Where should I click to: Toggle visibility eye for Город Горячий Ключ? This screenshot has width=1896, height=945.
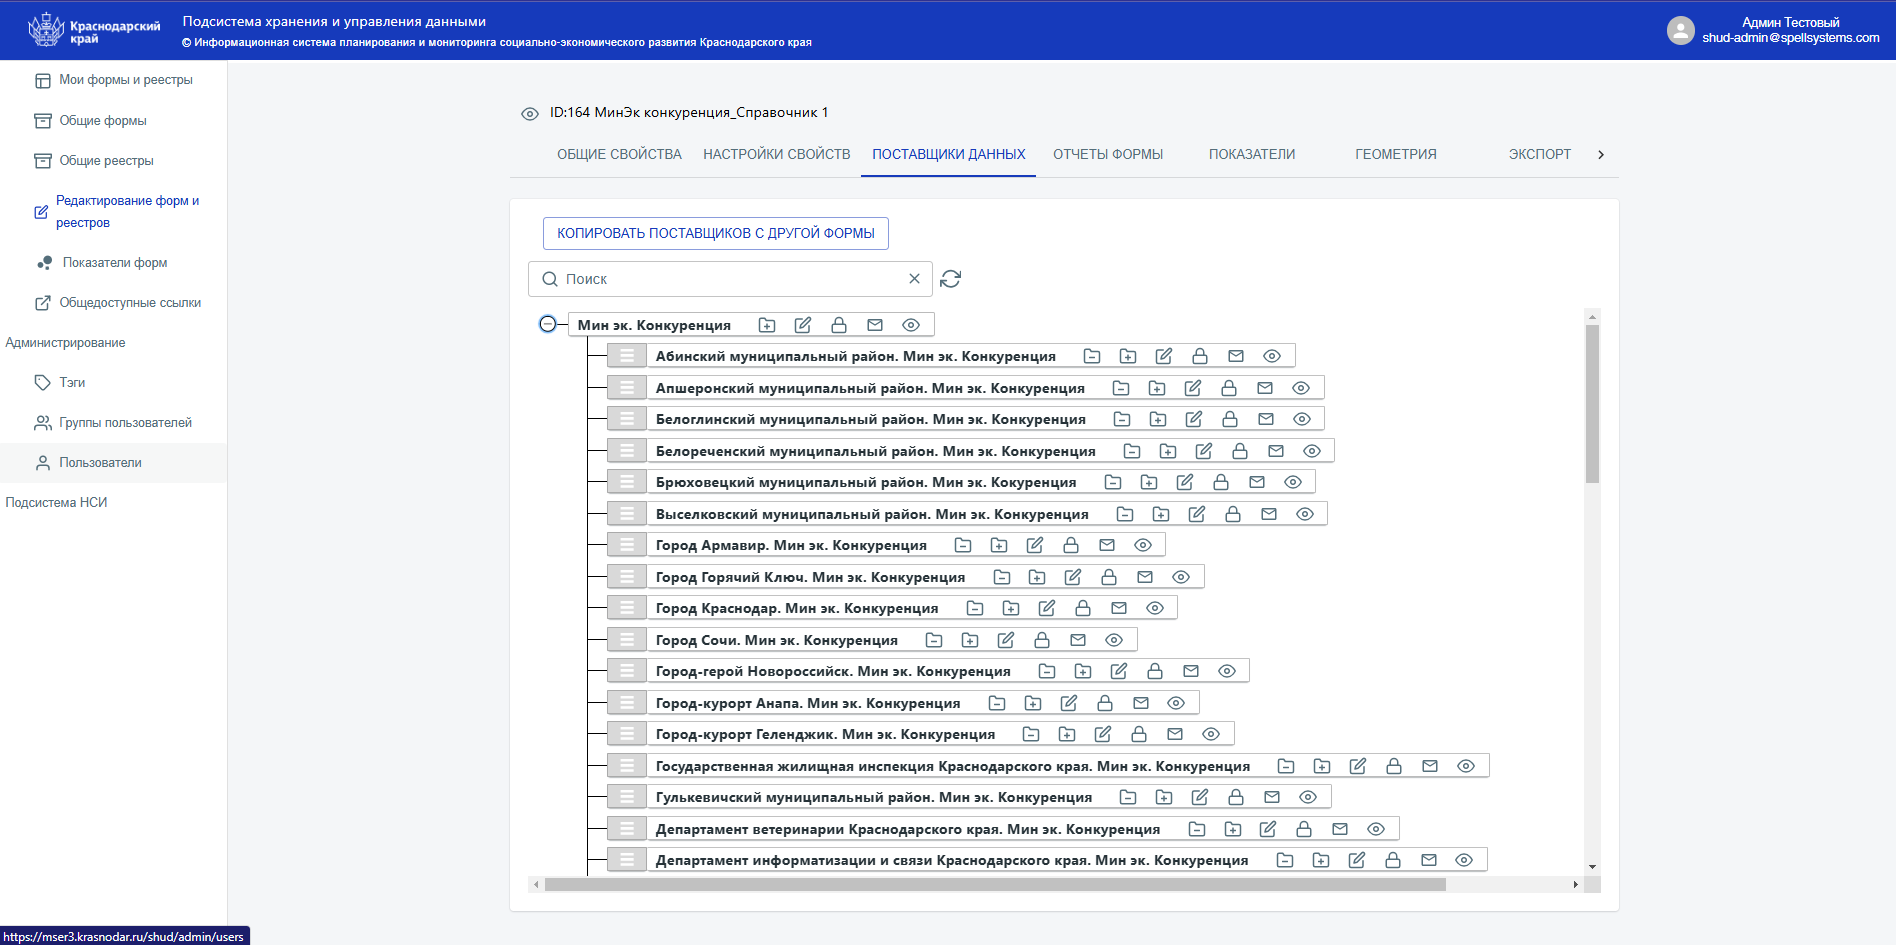point(1181,577)
